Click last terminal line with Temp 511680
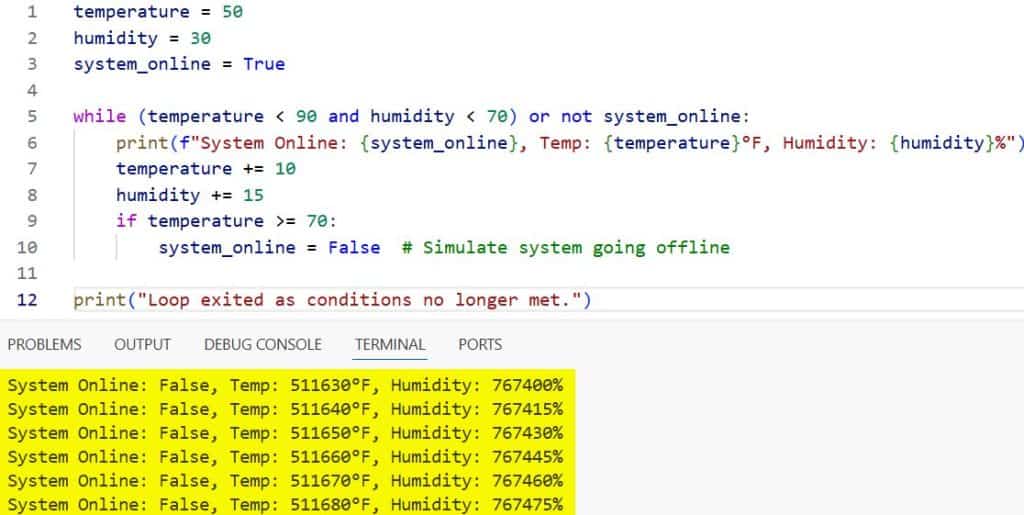The image size is (1024, 515). [285, 504]
